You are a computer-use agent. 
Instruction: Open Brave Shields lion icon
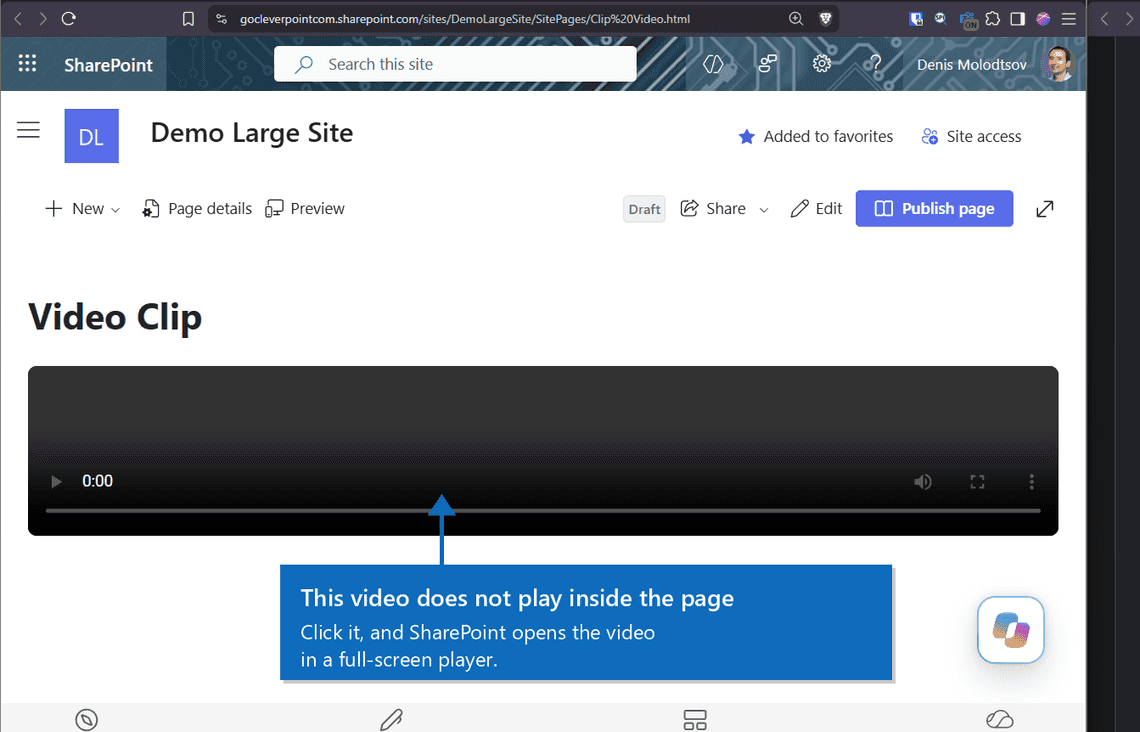(x=825, y=19)
